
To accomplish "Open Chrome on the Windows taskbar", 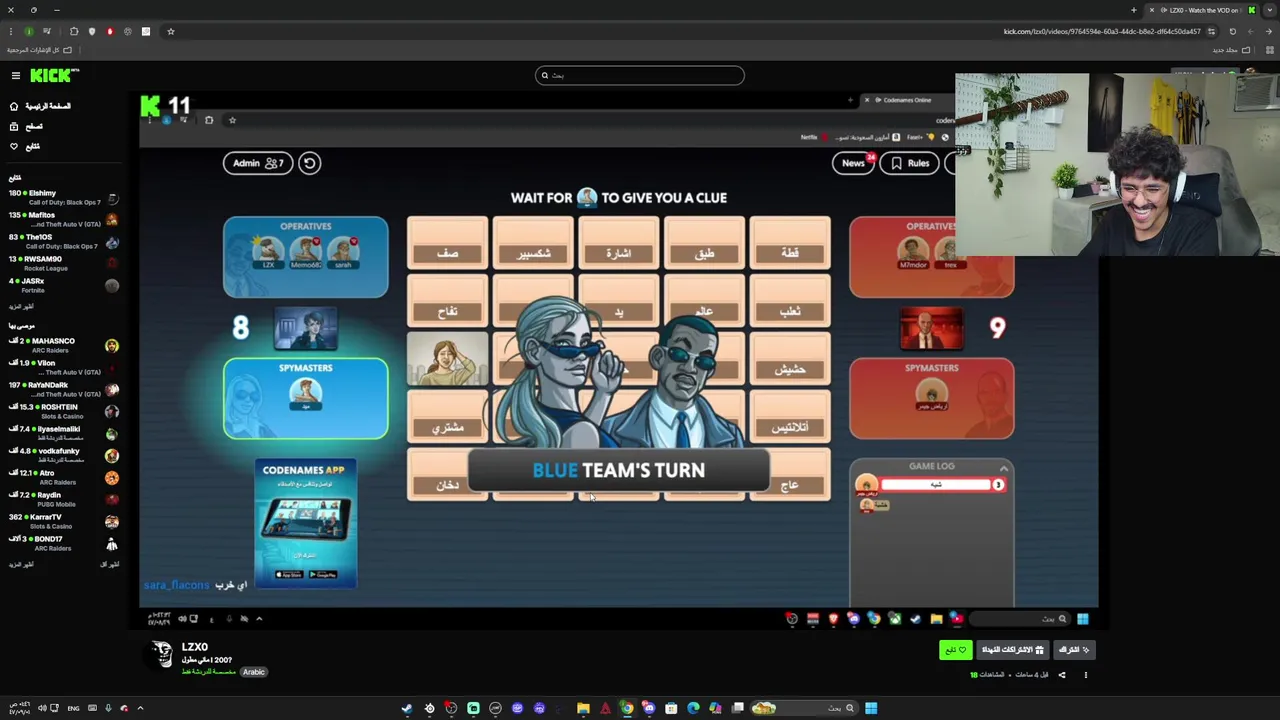I will coord(627,708).
